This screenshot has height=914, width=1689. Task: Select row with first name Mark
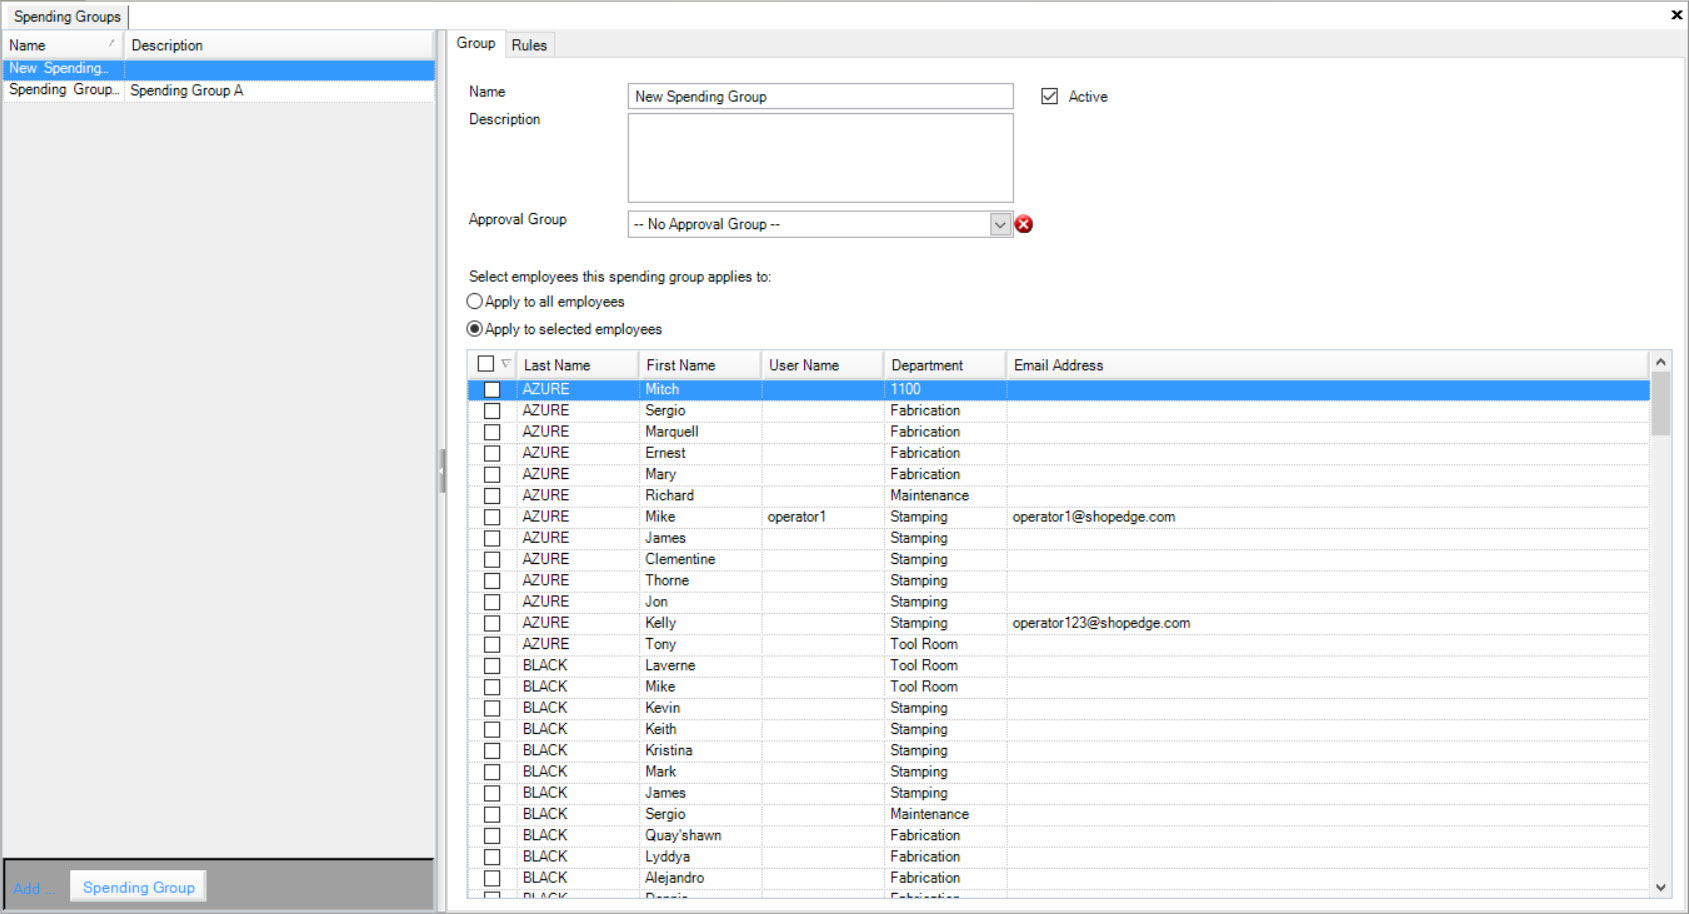point(1058,772)
